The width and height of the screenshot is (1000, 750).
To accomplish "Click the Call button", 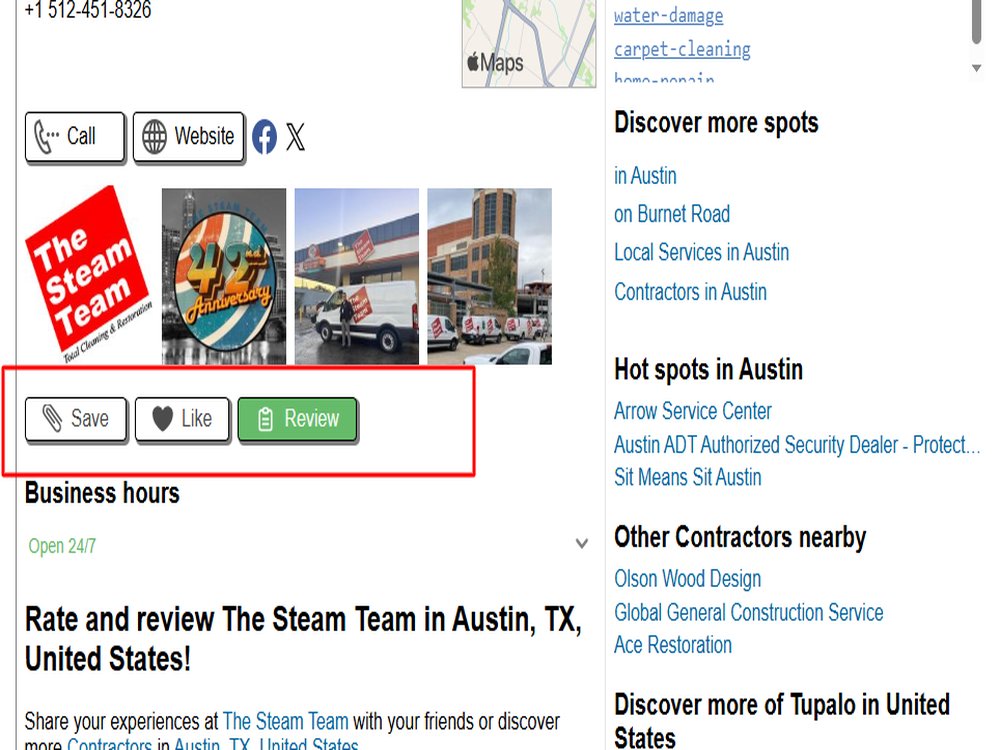I will [x=75, y=136].
